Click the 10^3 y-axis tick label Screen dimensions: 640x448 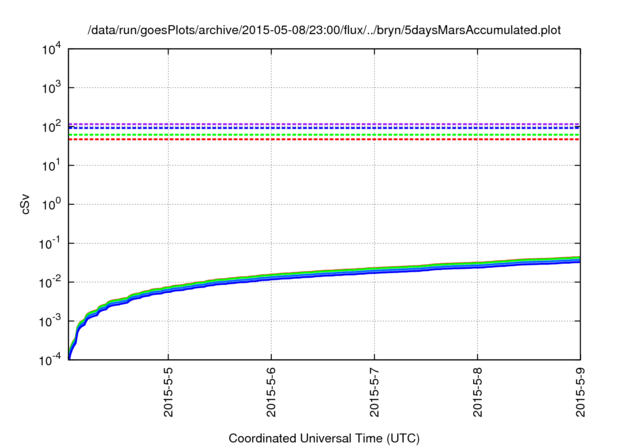click(51, 88)
